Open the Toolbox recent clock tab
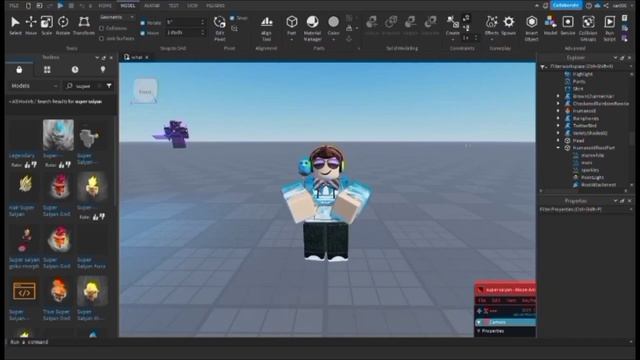 [x=75, y=70]
